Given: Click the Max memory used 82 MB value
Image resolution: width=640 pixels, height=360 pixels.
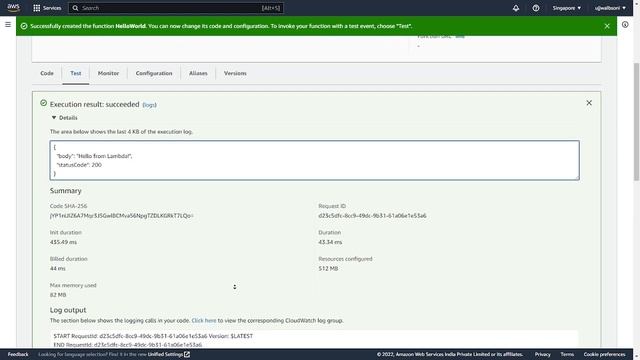Looking at the screenshot, I should tap(58, 295).
